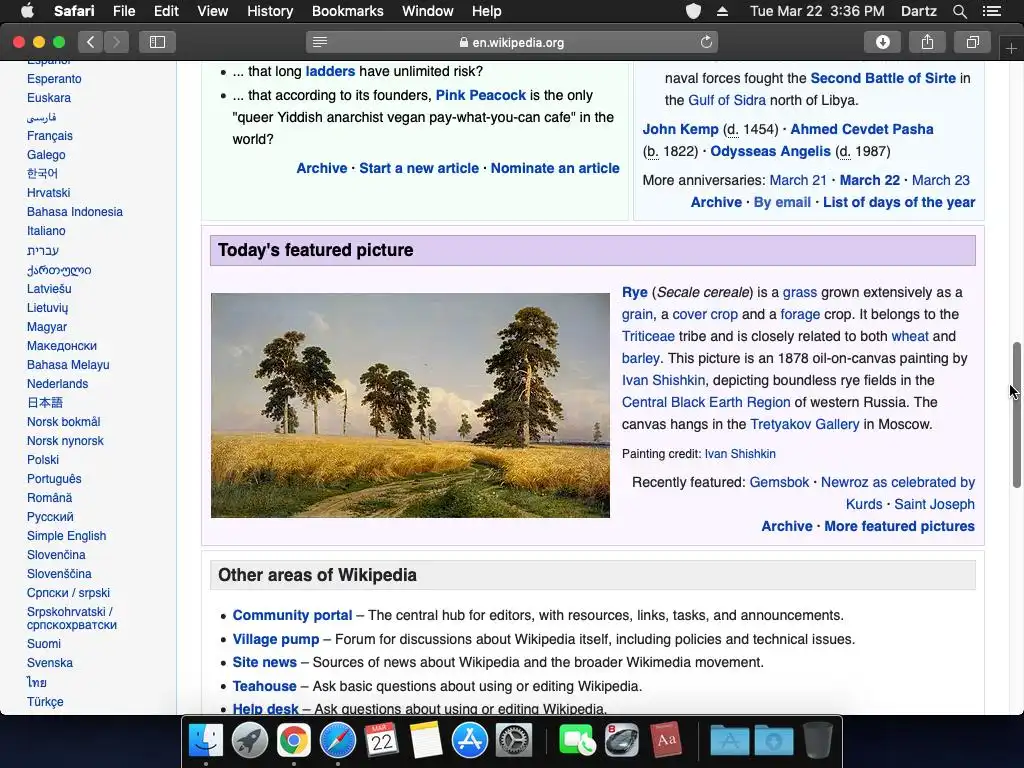This screenshot has height=768, width=1024.
Task: Follow the Pink Peacock link
Action: (x=481, y=95)
